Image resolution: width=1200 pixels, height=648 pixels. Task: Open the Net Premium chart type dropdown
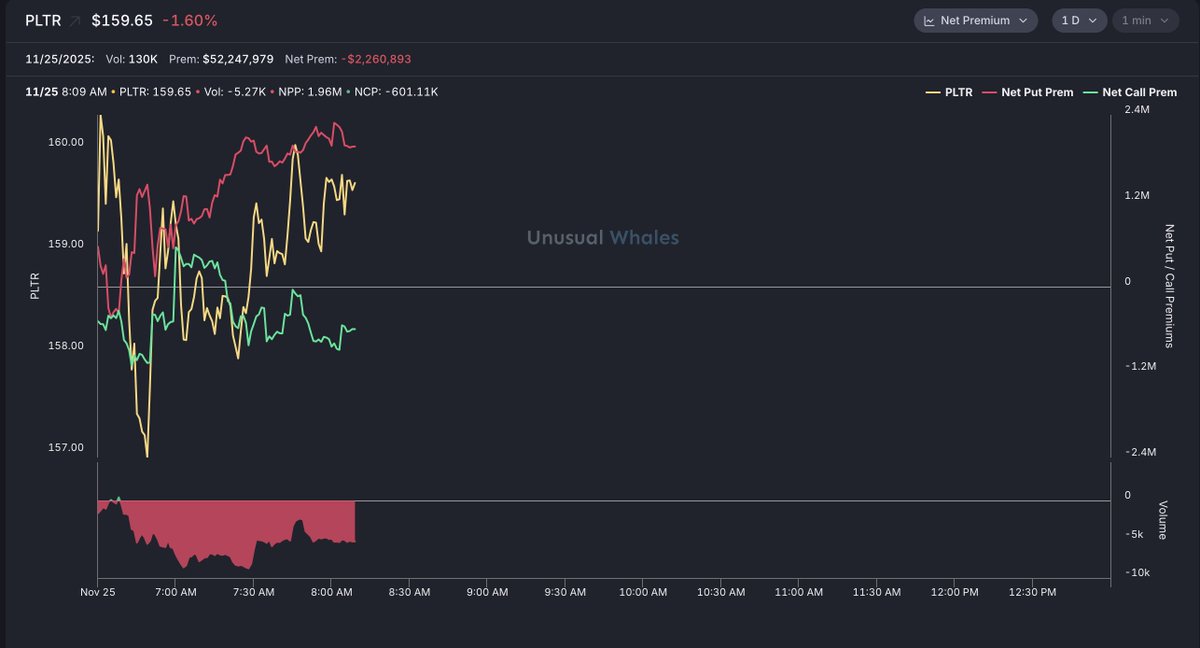click(976, 21)
